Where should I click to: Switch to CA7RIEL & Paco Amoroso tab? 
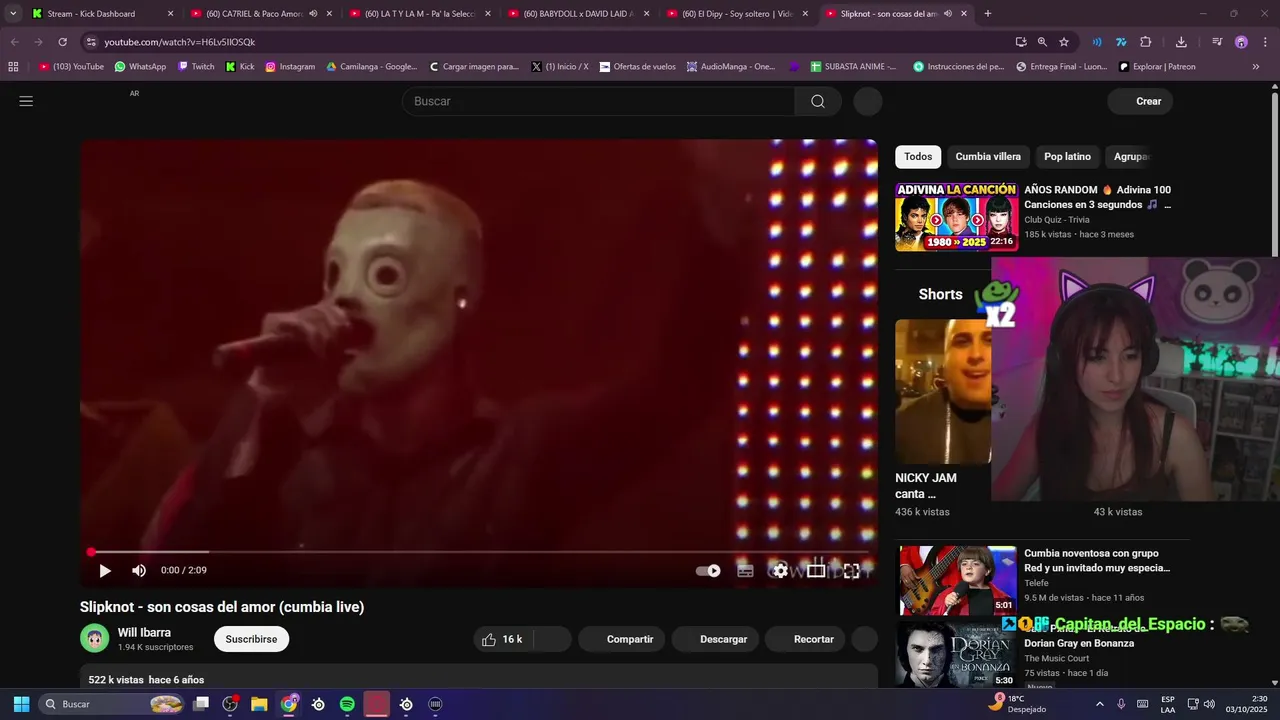(254, 14)
